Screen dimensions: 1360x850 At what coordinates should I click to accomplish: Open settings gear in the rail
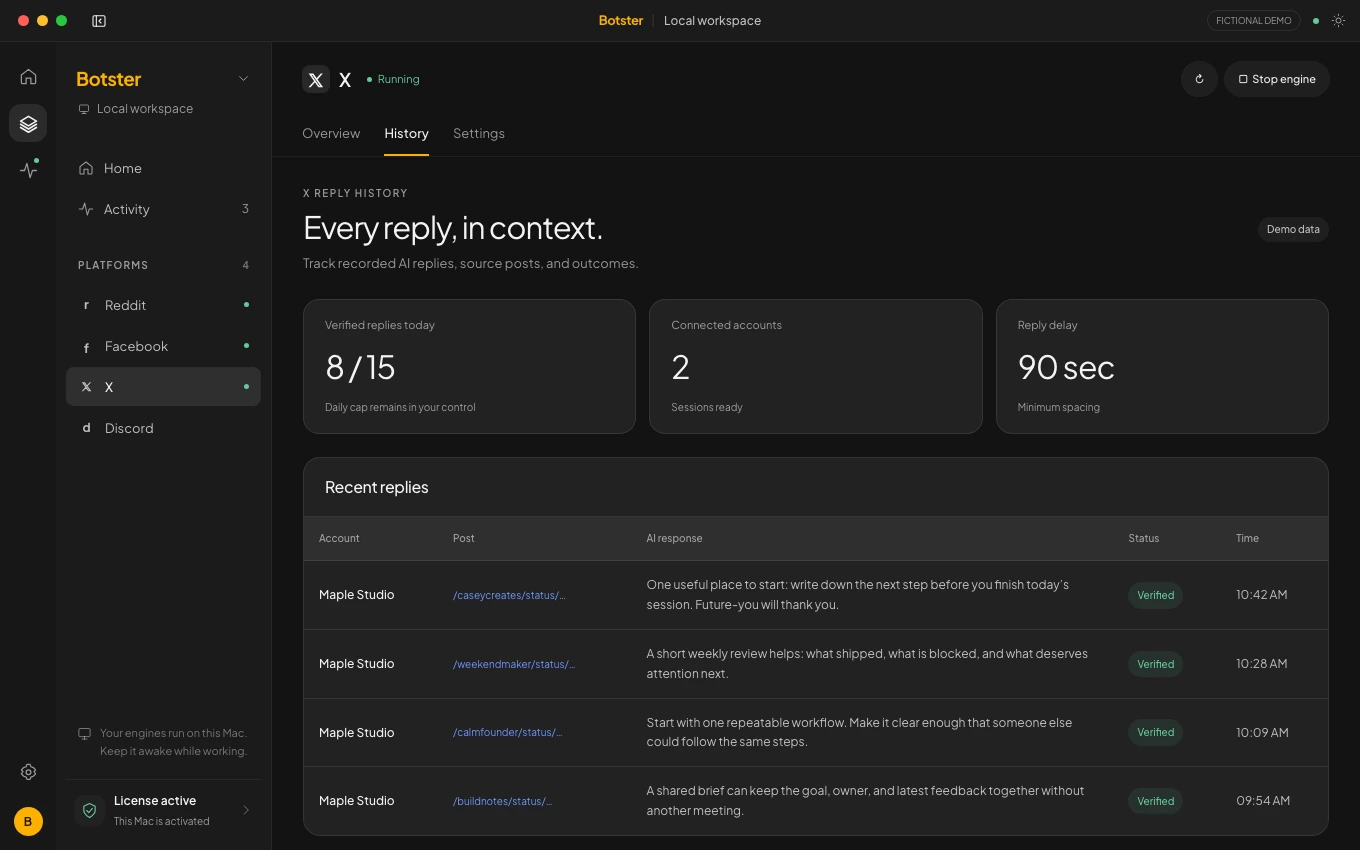click(x=28, y=772)
